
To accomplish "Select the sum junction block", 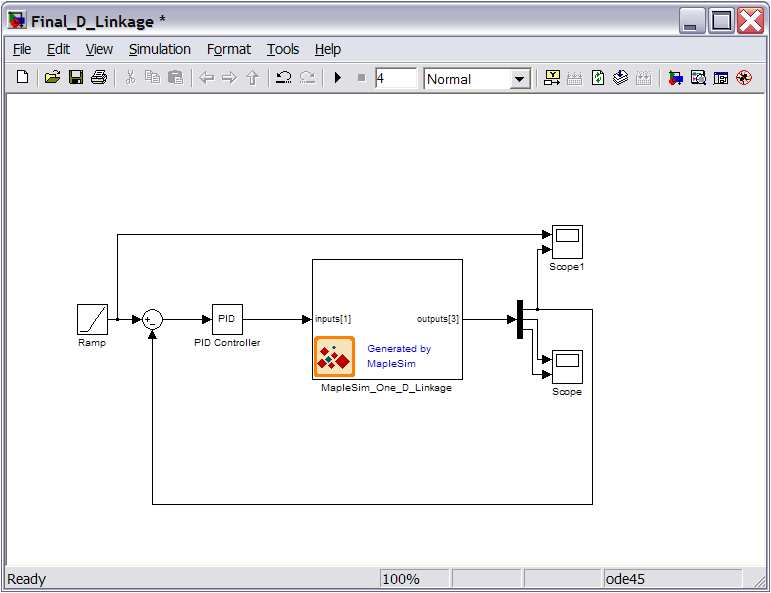I will pyautogui.click(x=152, y=319).
